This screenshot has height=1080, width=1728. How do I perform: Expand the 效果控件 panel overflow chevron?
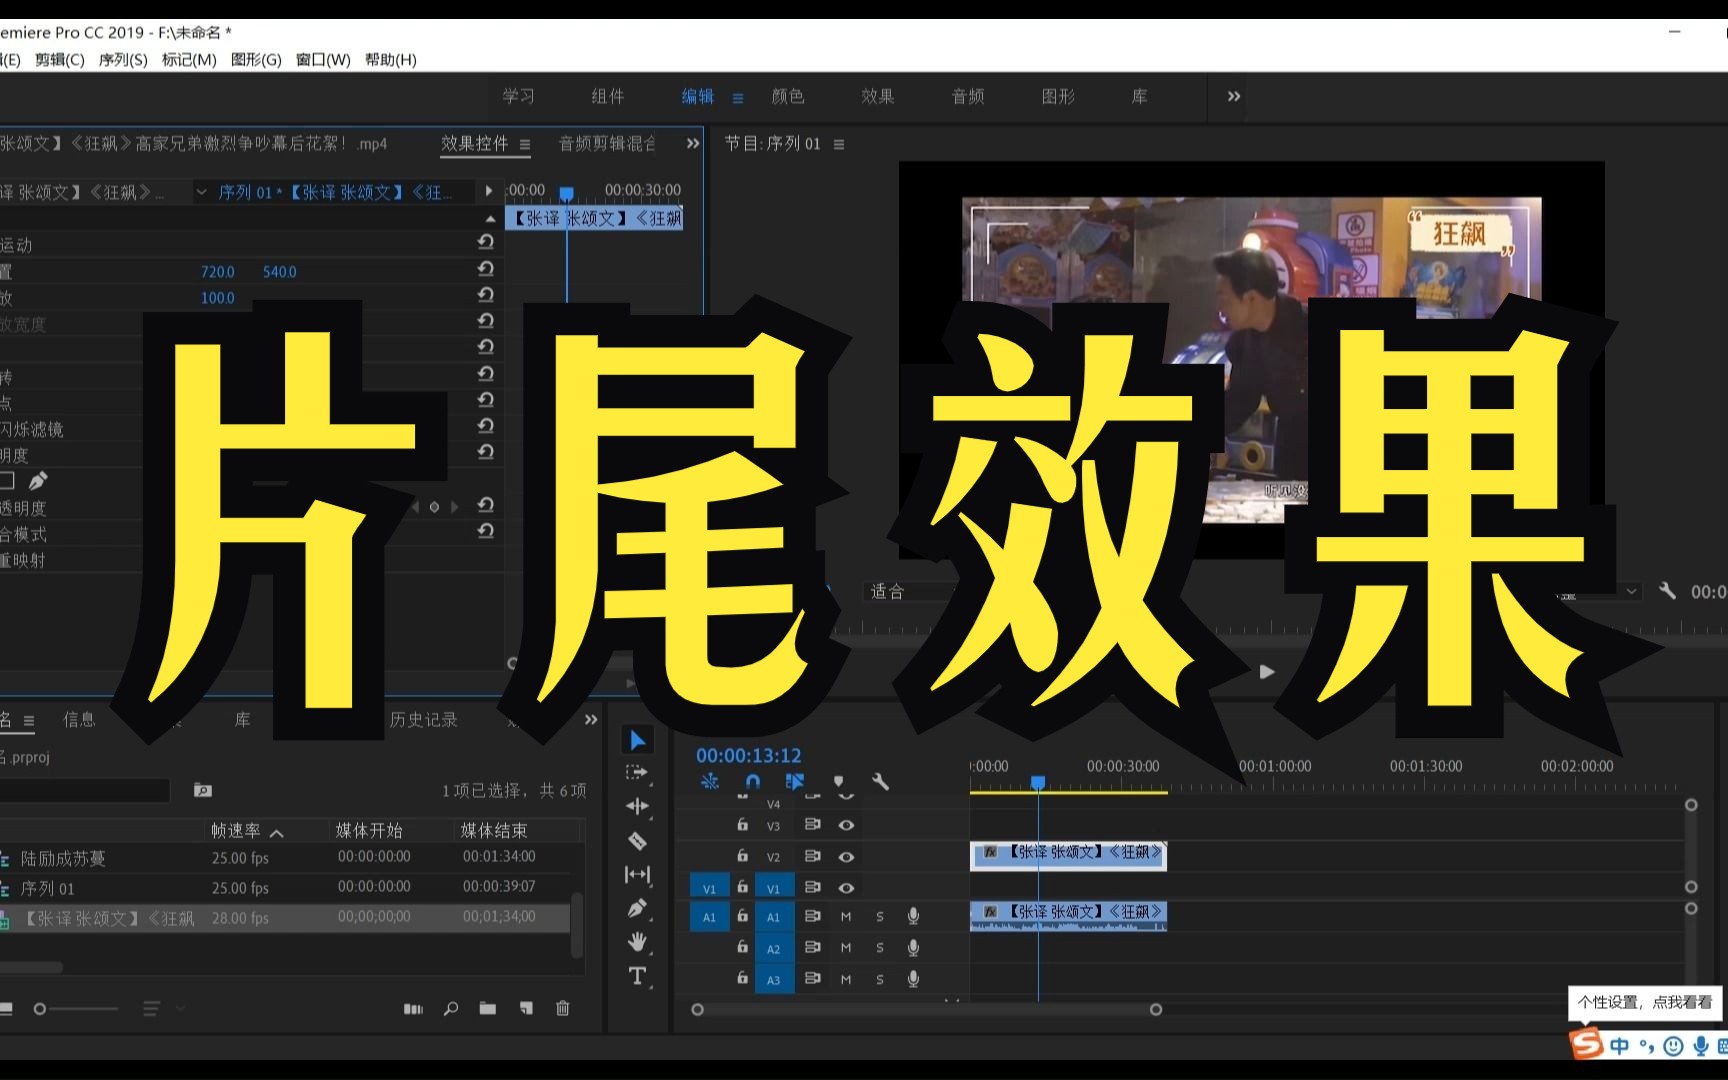[x=692, y=143]
